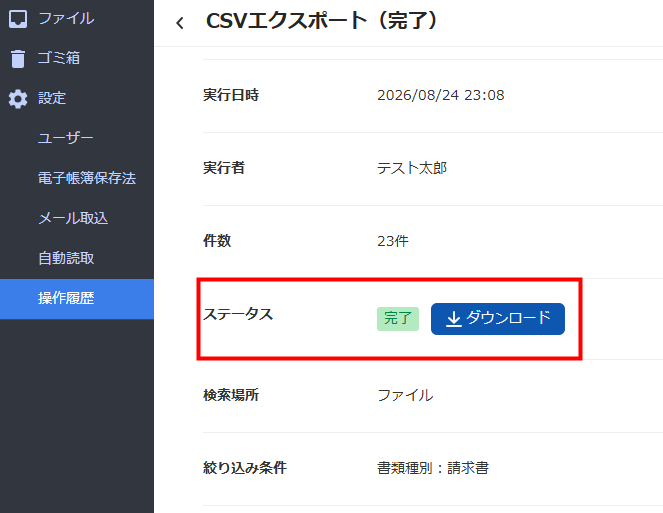This screenshot has height=513, width=663.
Task: Click the CSVエクスポート(完了) page title
Action: pos(322,21)
